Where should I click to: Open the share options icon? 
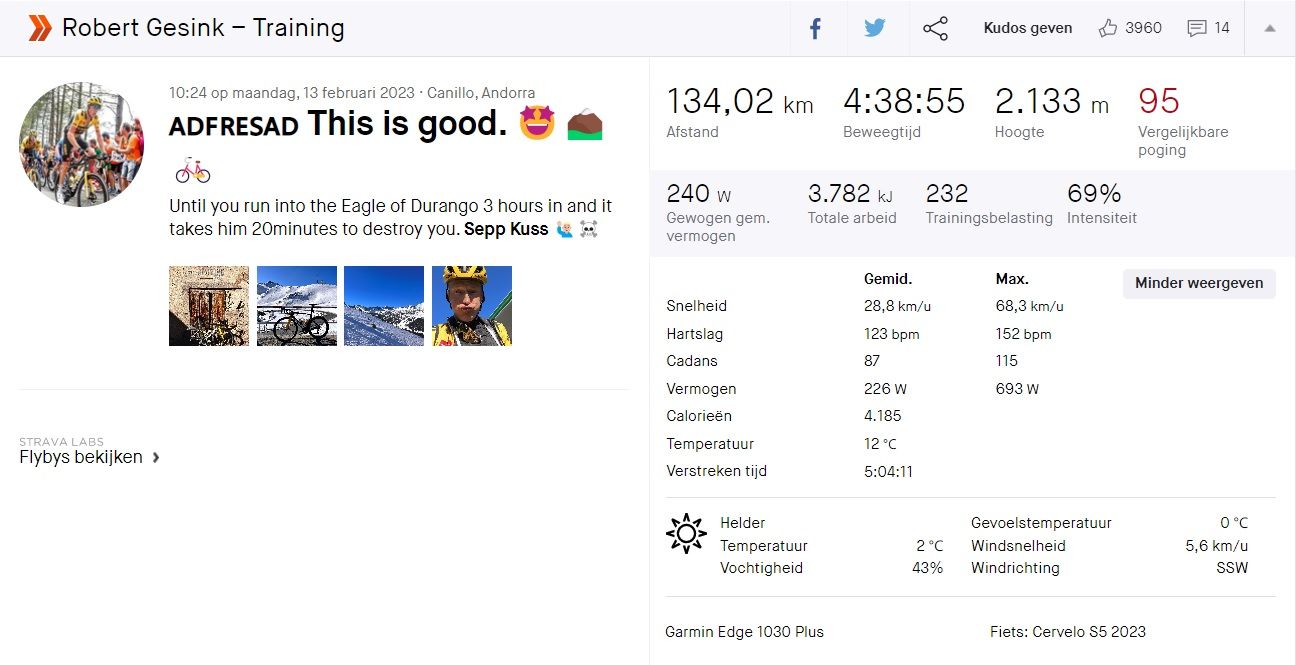pyautogui.click(x=935, y=28)
